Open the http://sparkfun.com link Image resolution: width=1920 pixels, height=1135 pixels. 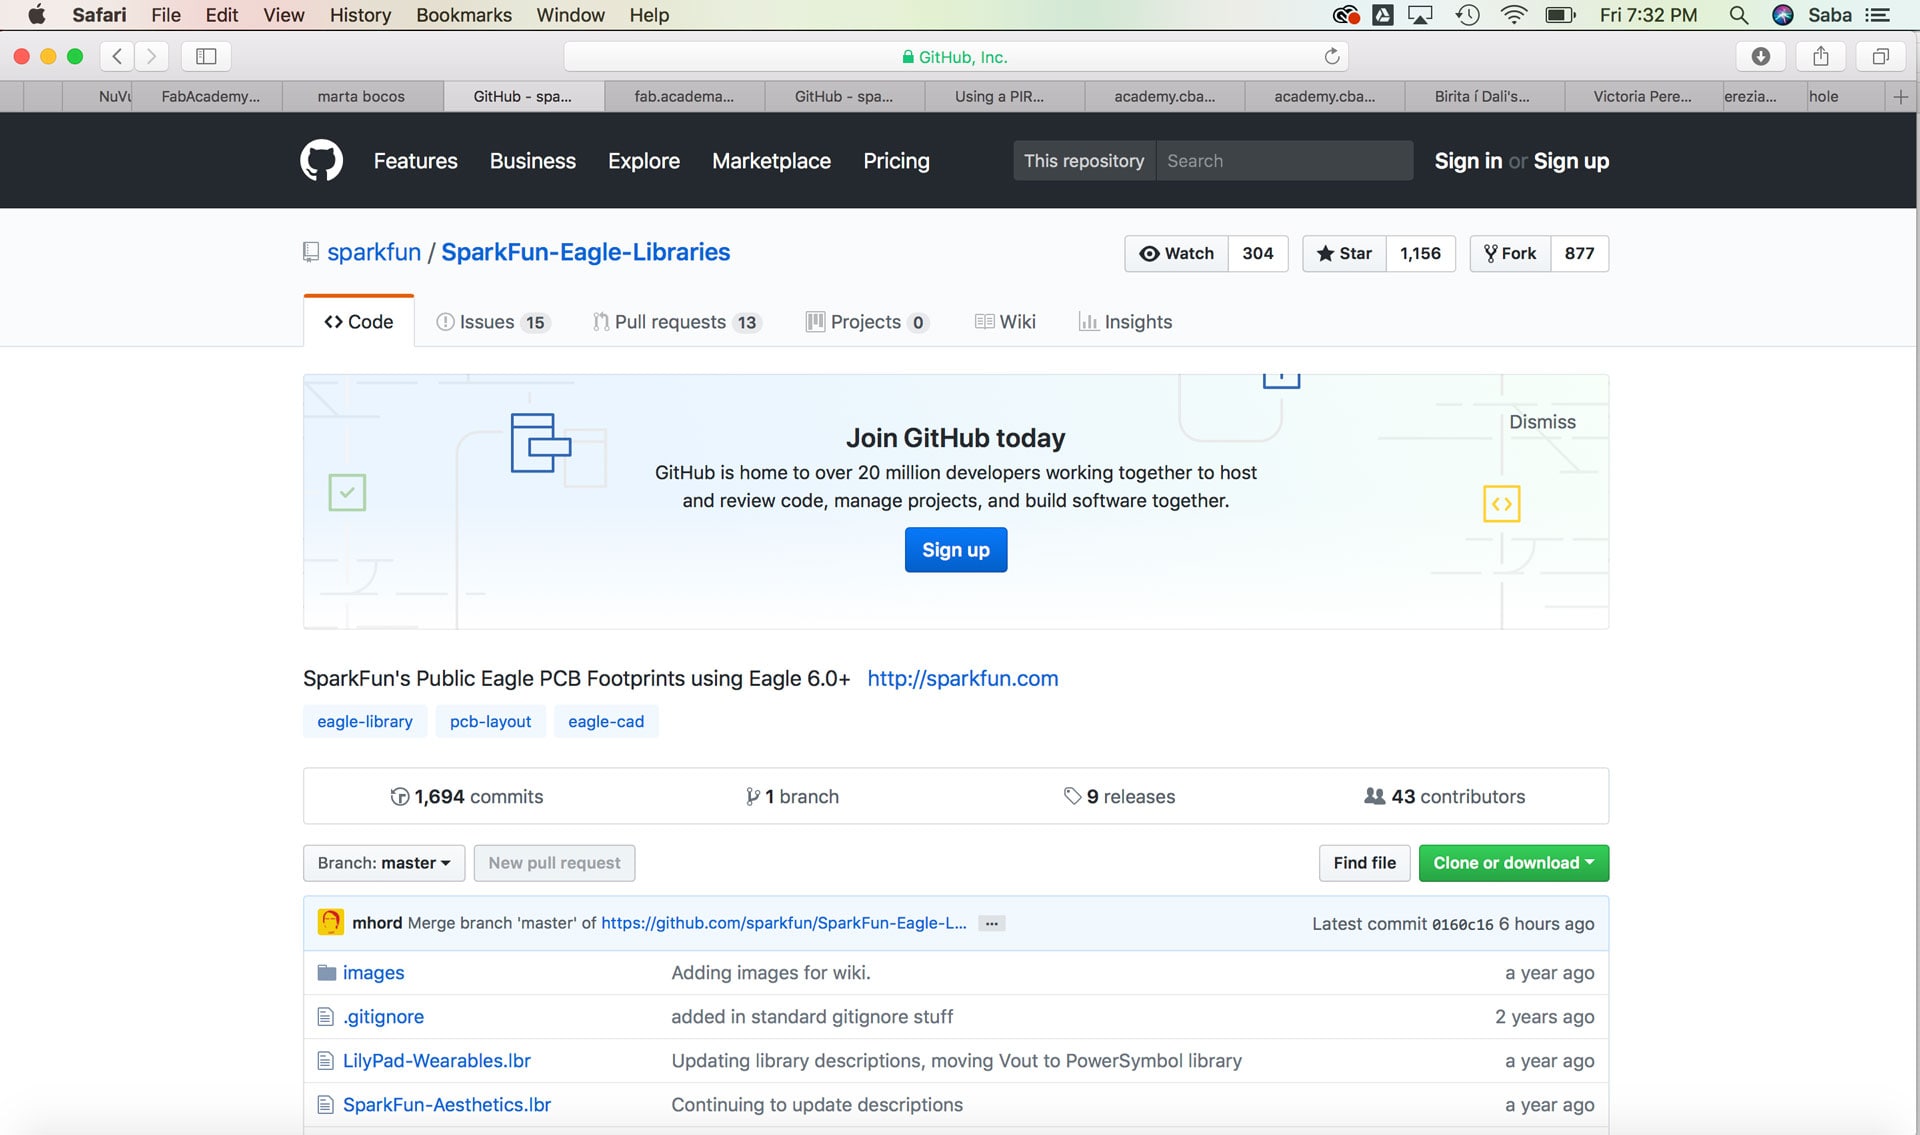[962, 678]
